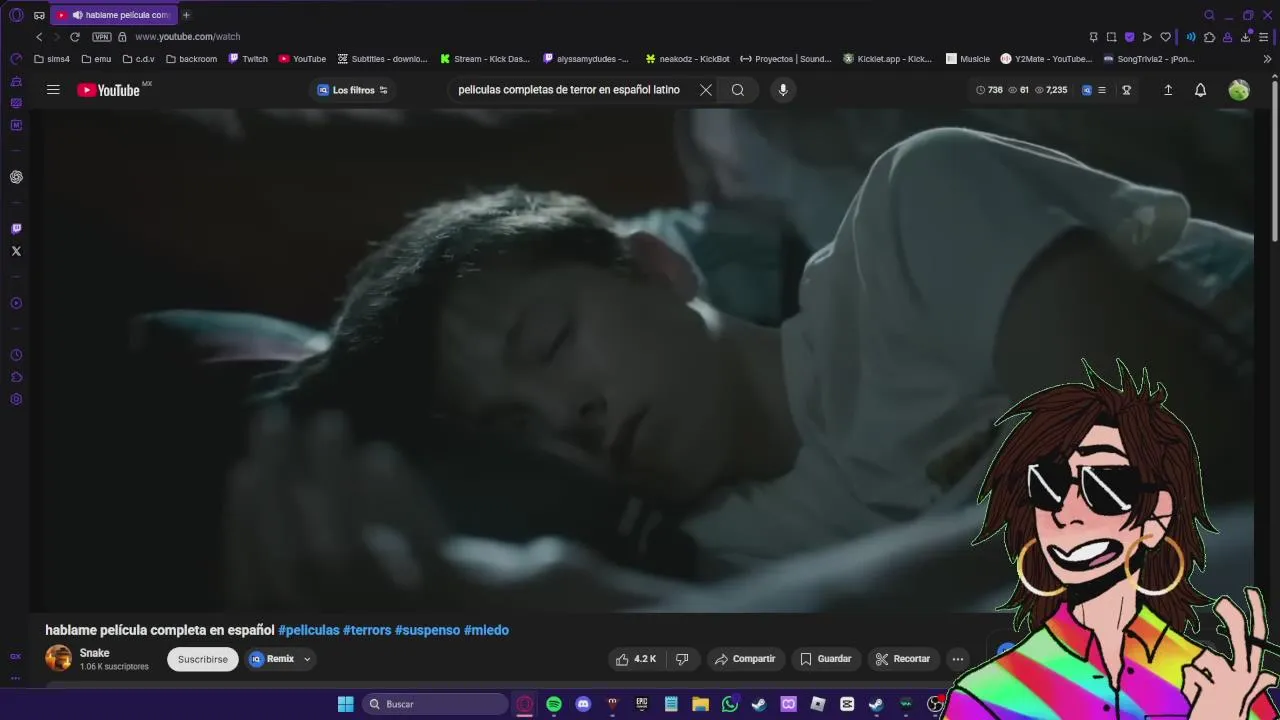Show more bookmarks with the double chevron
The width and height of the screenshot is (1280, 720).
pos(1268,59)
